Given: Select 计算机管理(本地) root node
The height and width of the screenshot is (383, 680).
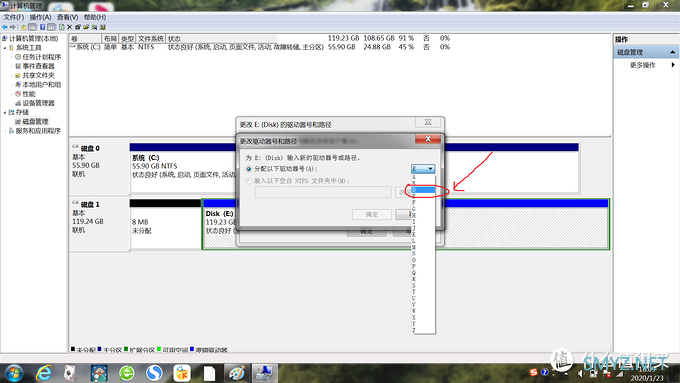Looking at the screenshot, I should [33, 38].
